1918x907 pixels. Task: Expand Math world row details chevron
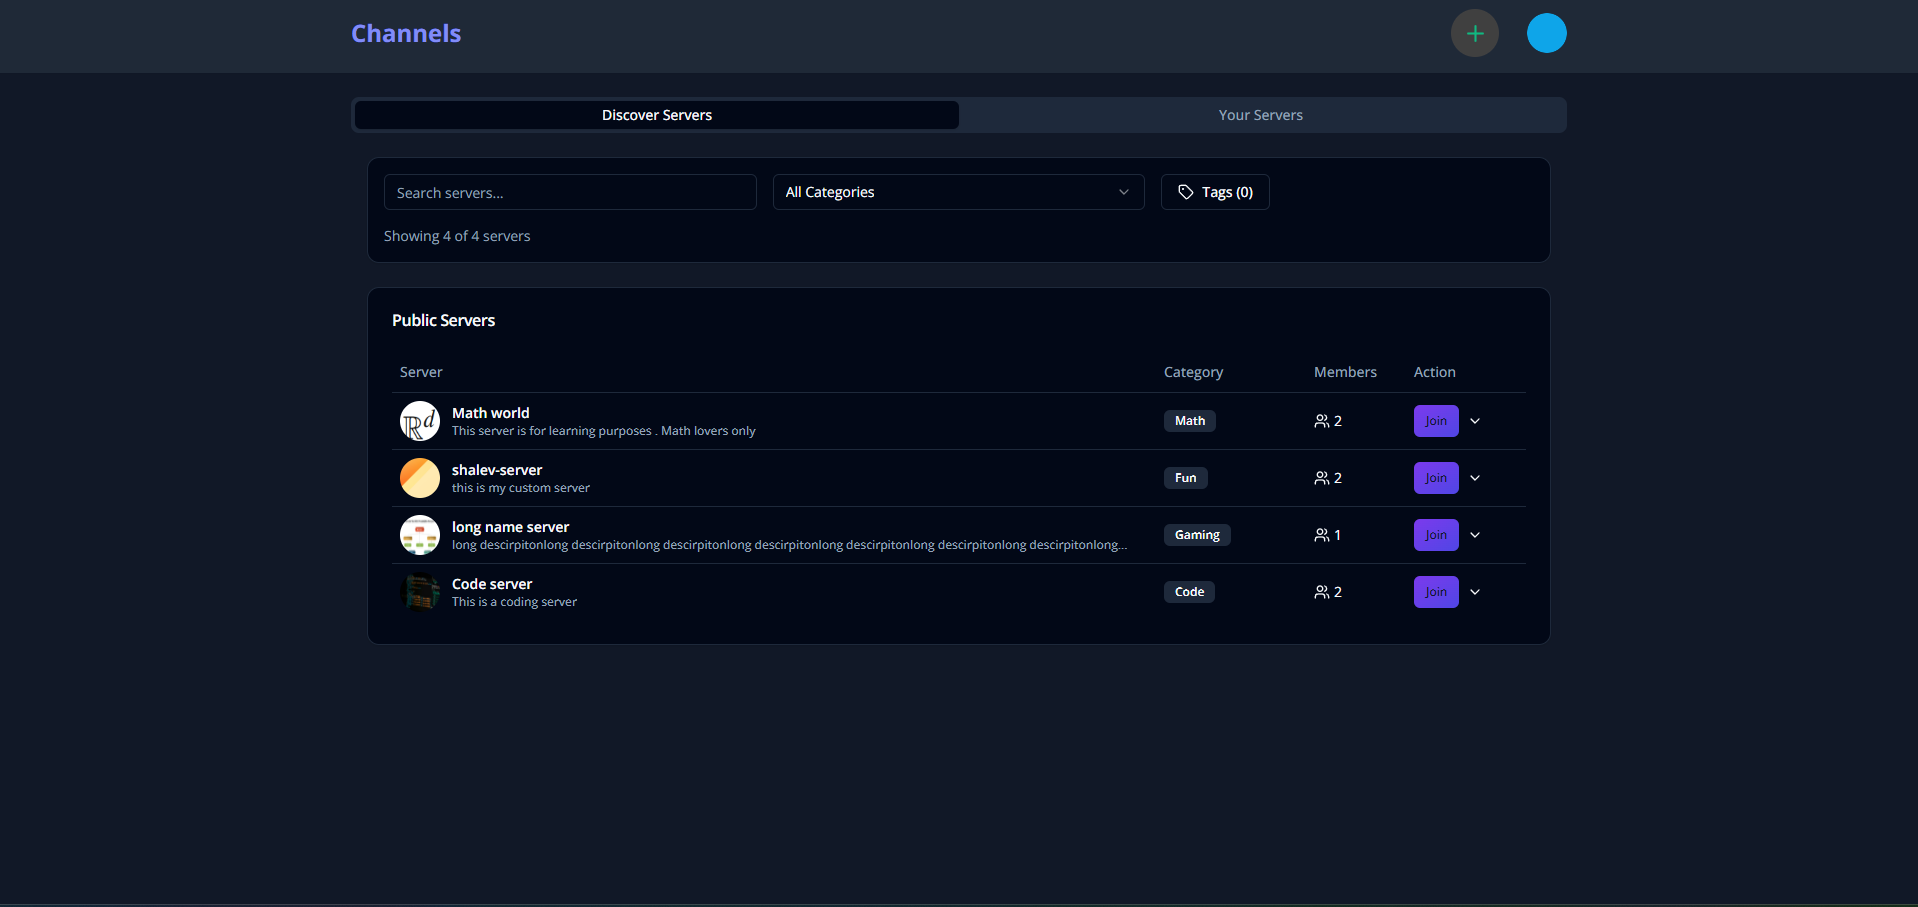pos(1475,421)
